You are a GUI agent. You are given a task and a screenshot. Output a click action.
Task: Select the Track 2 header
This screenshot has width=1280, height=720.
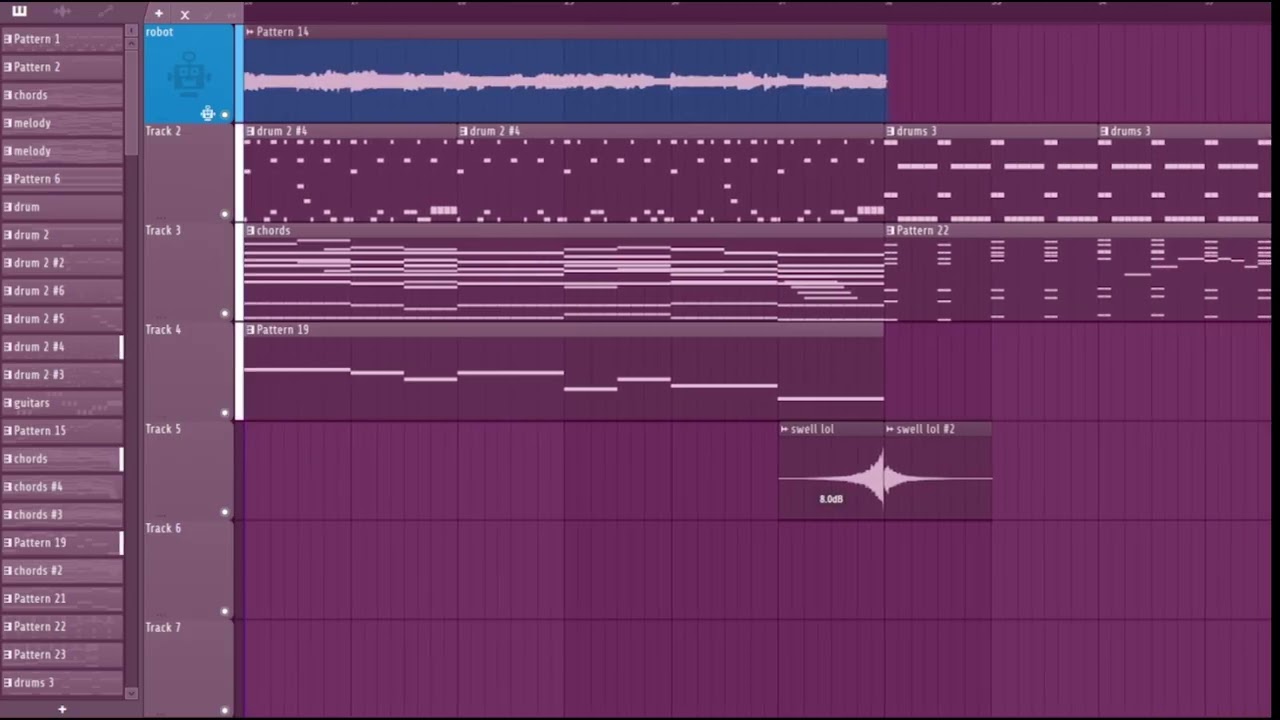(x=188, y=173)
